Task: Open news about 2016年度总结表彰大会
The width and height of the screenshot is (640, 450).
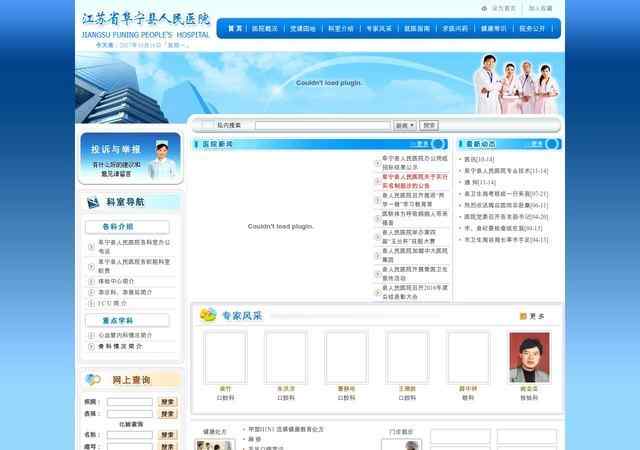Action: coord(415,292)
